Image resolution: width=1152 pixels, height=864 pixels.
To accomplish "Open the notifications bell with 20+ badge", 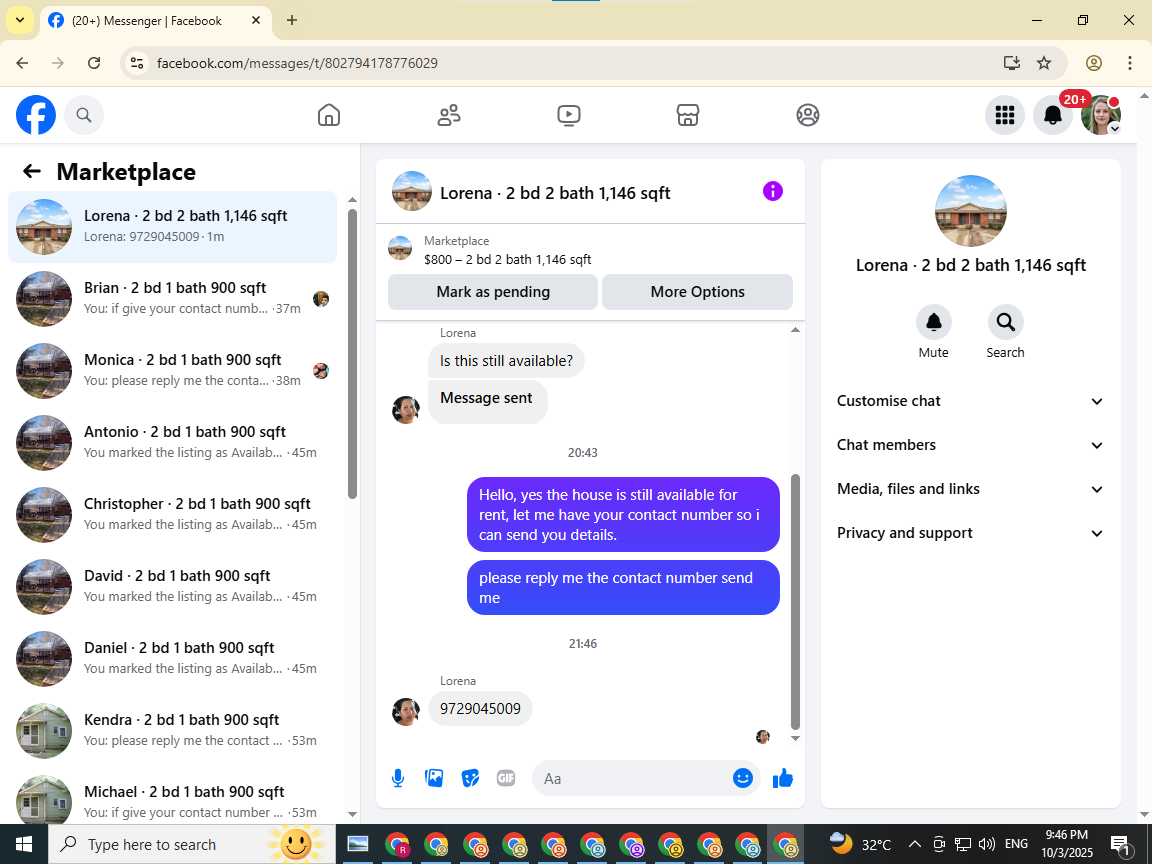I will click(x=1053, y=115).
